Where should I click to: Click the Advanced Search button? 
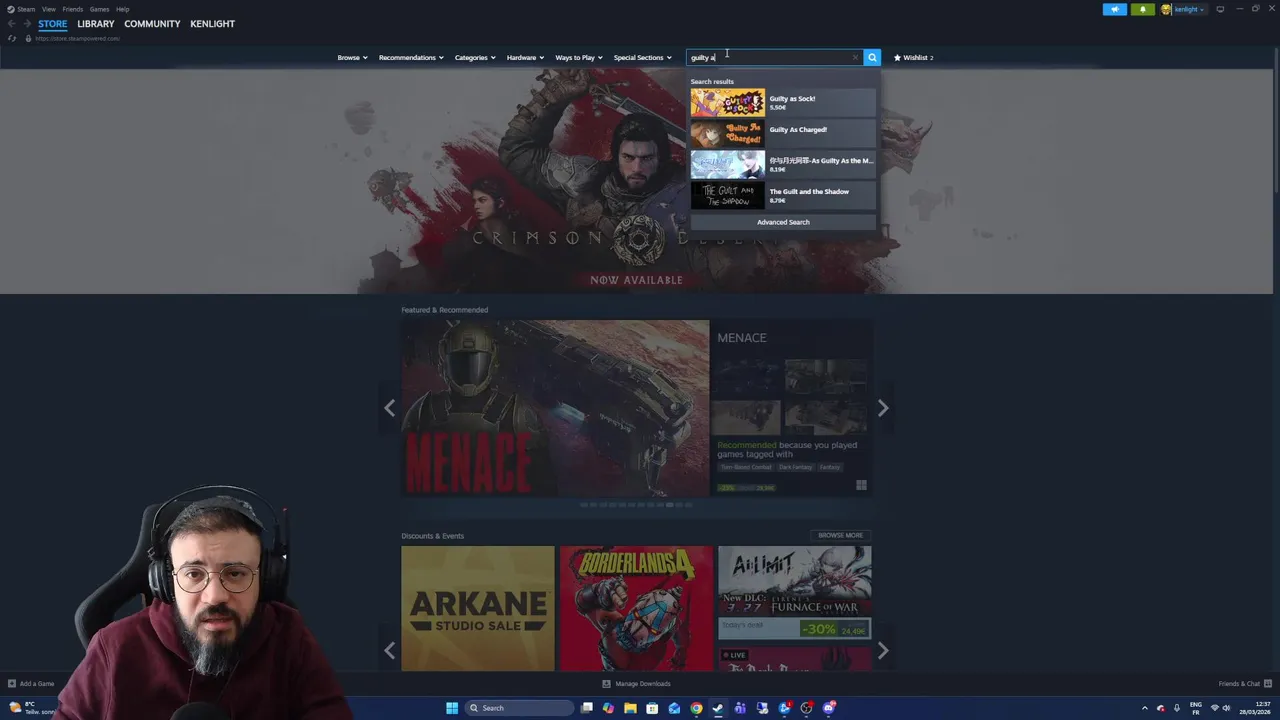tap(783, 222)
